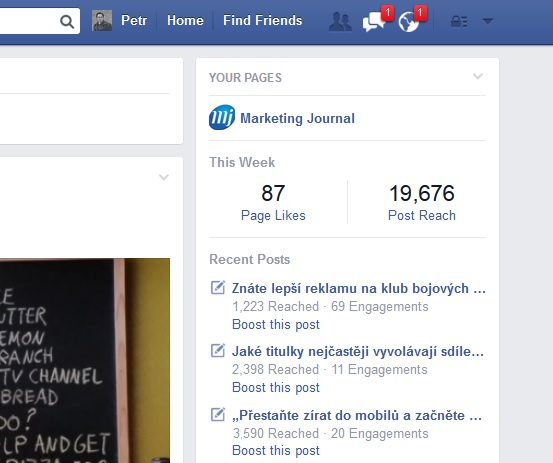Image resolution: width=553 pixels, height=463 pixels.
Task: Click edit icon beside 'Jaké titulky' post
Action: (x=218, y=351)
